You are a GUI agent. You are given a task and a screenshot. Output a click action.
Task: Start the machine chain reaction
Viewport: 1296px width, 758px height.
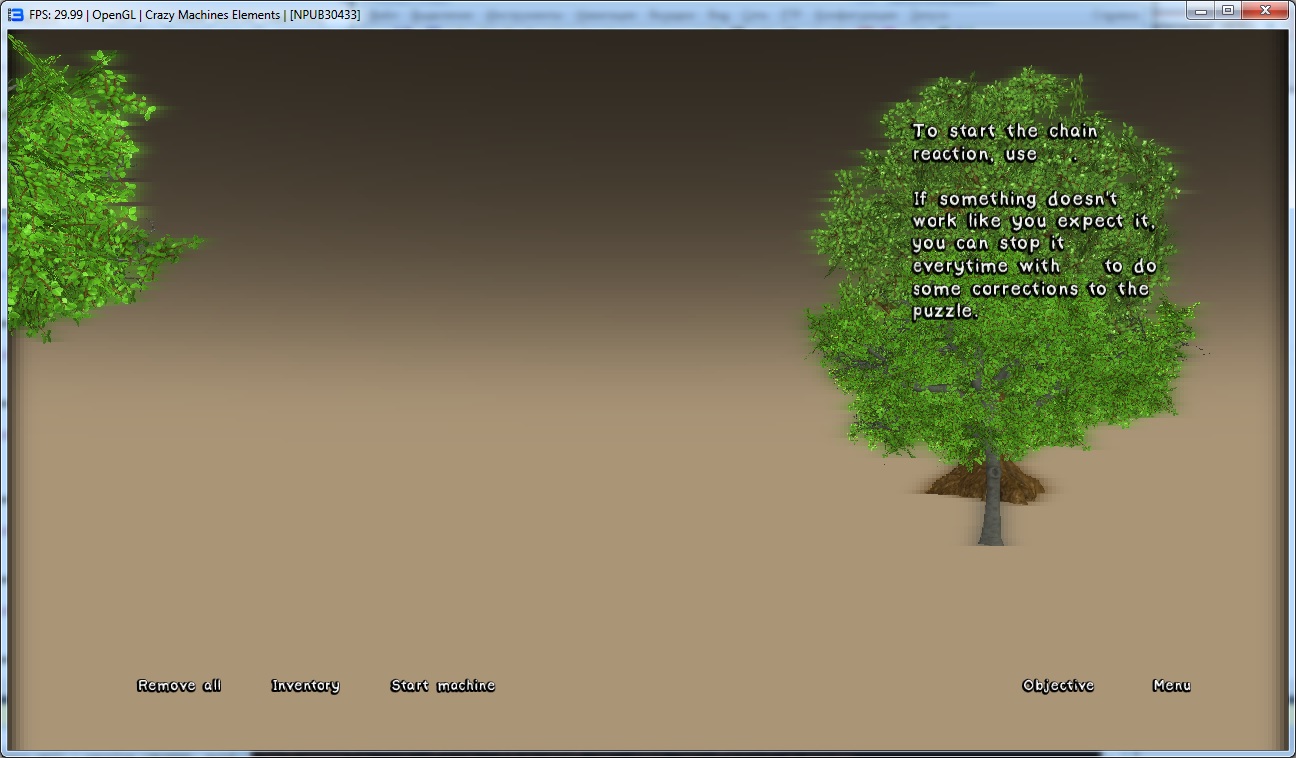443,685
